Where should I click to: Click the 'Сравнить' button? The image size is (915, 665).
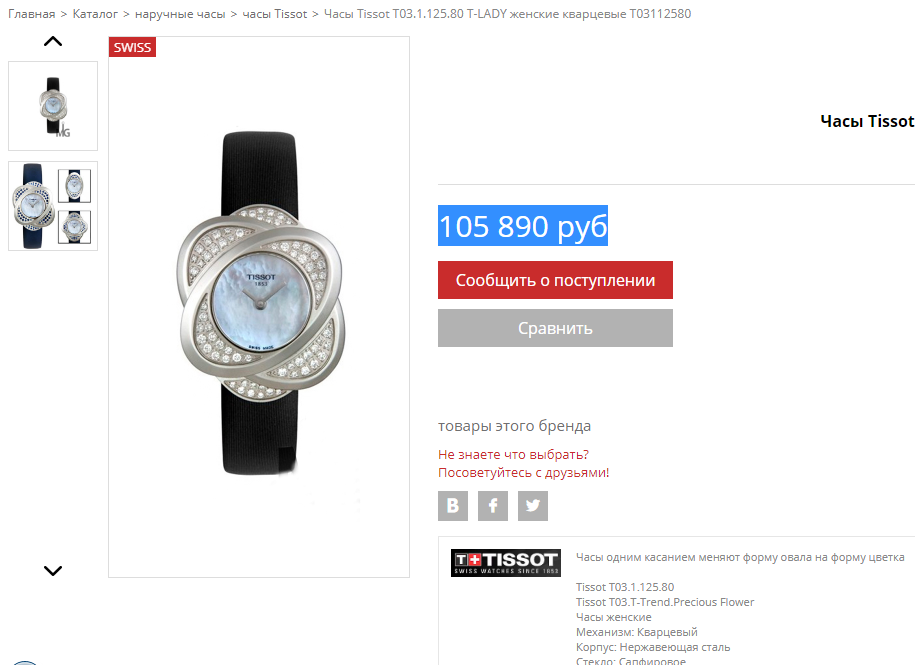(555, 328)
